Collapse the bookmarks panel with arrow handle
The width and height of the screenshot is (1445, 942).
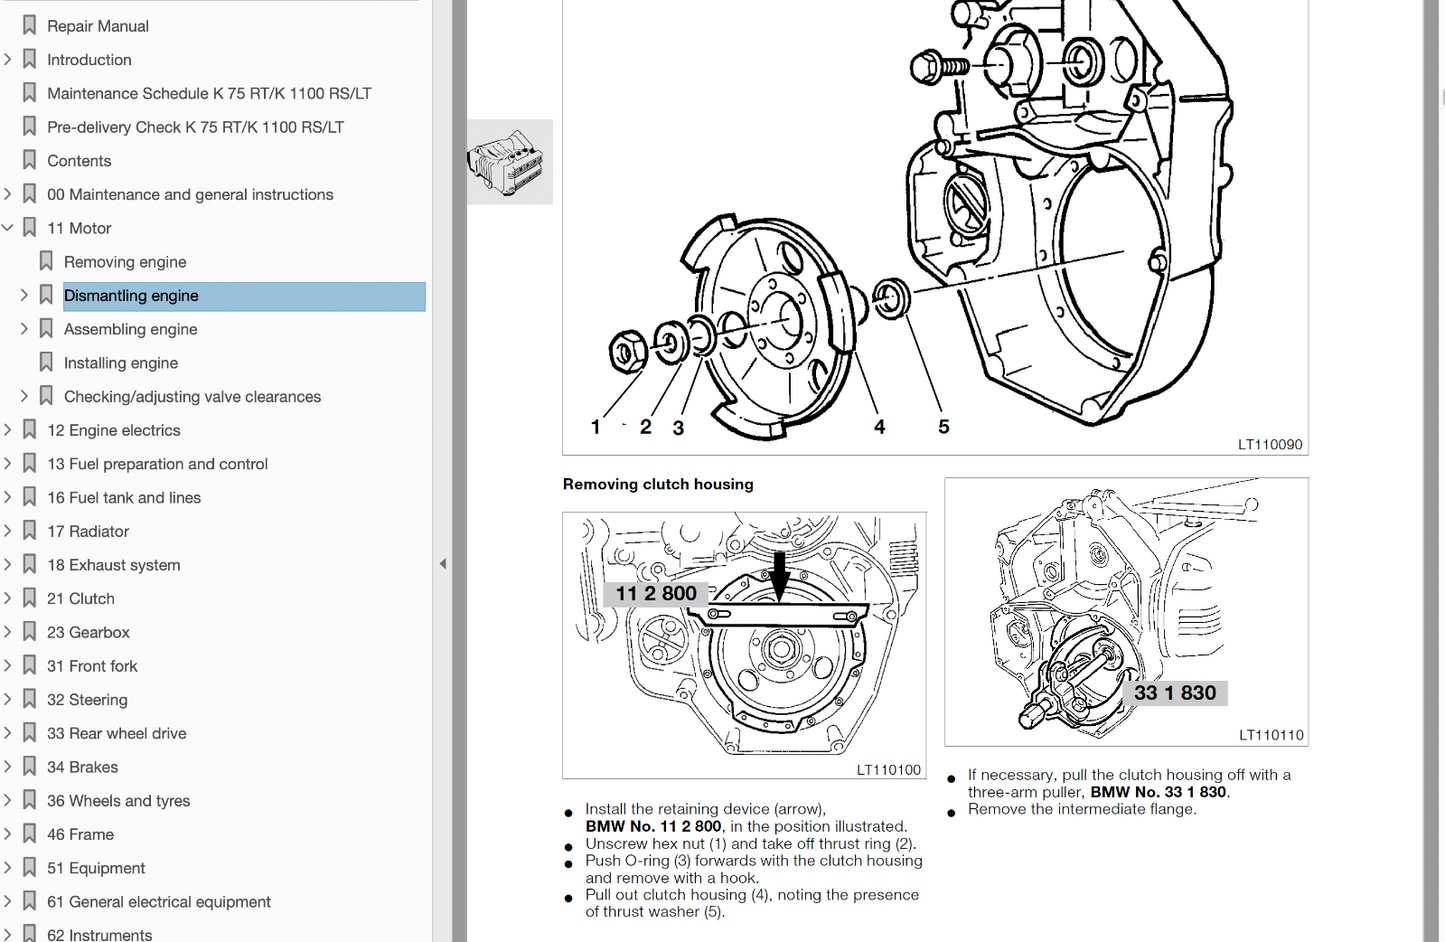click(443, 564)
